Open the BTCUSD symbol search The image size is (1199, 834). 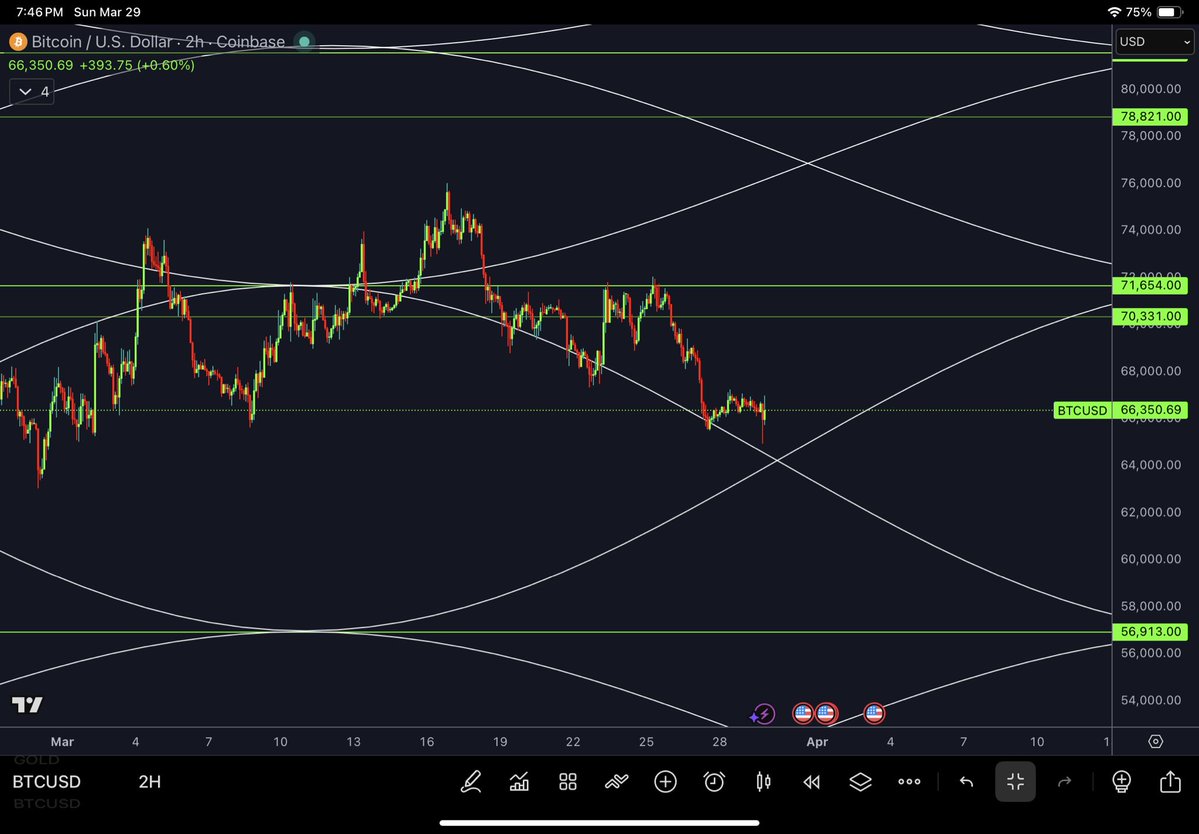click(x=46, y=781)
